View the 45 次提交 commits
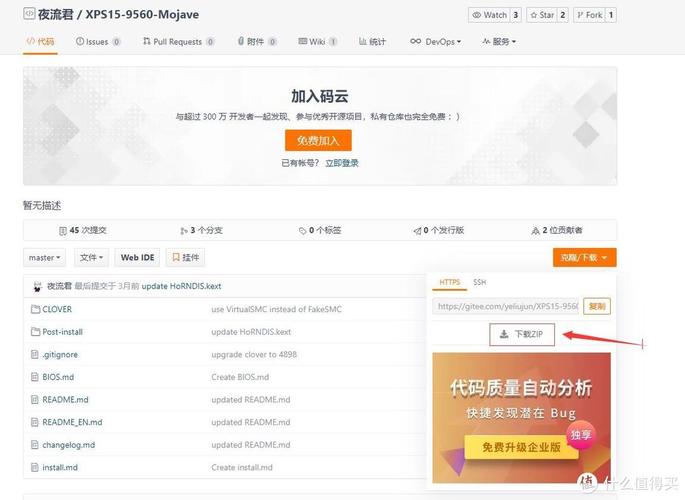This screenshot has width=685, height=500. pyautogui.click(x=83, y=230)
